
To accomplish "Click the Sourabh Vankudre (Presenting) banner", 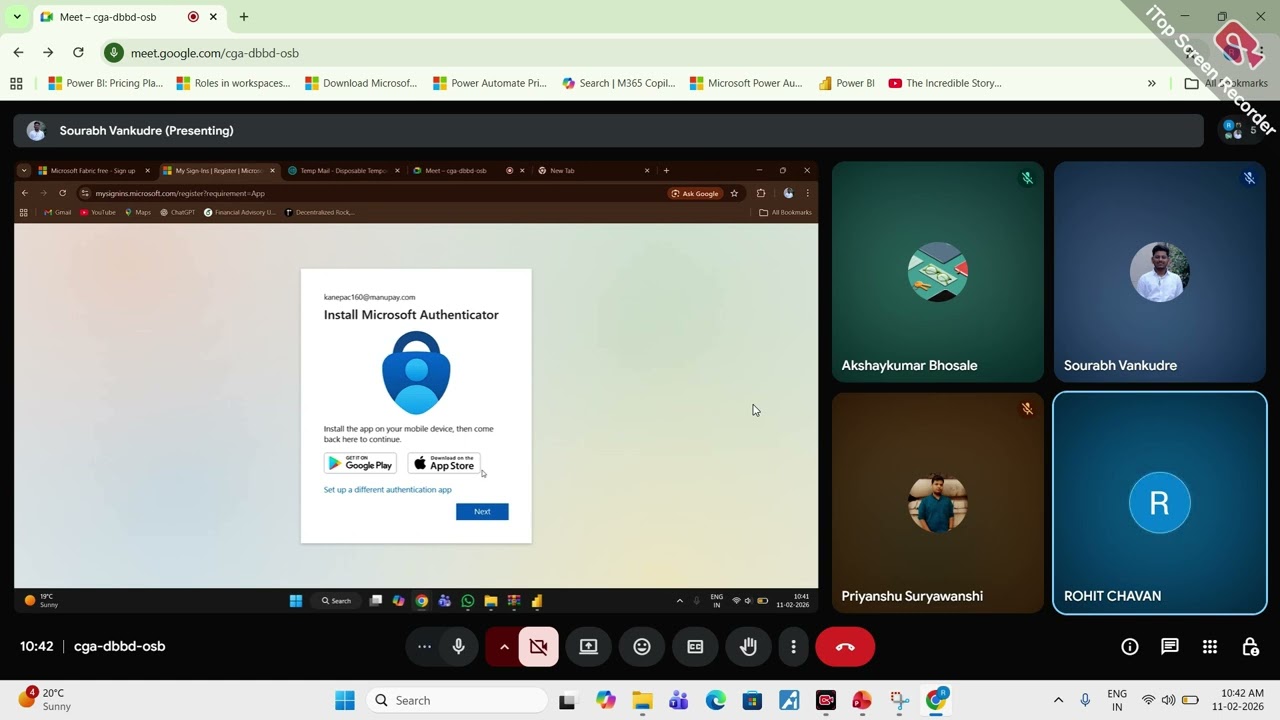I will pos(608,131).
